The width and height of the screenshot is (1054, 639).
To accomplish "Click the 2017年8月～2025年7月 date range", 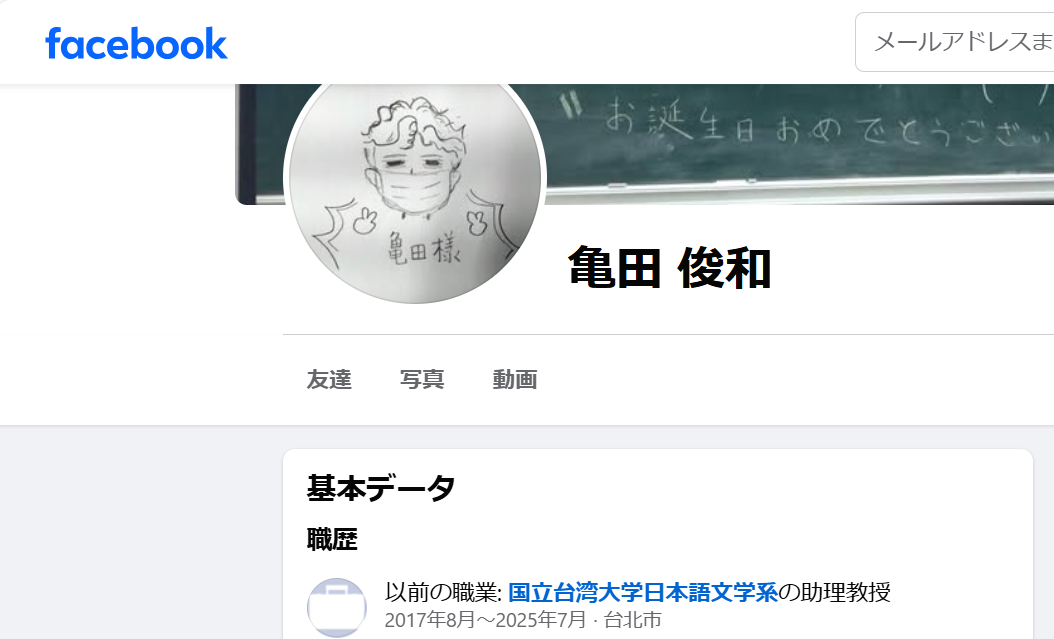I will (485, 620).
